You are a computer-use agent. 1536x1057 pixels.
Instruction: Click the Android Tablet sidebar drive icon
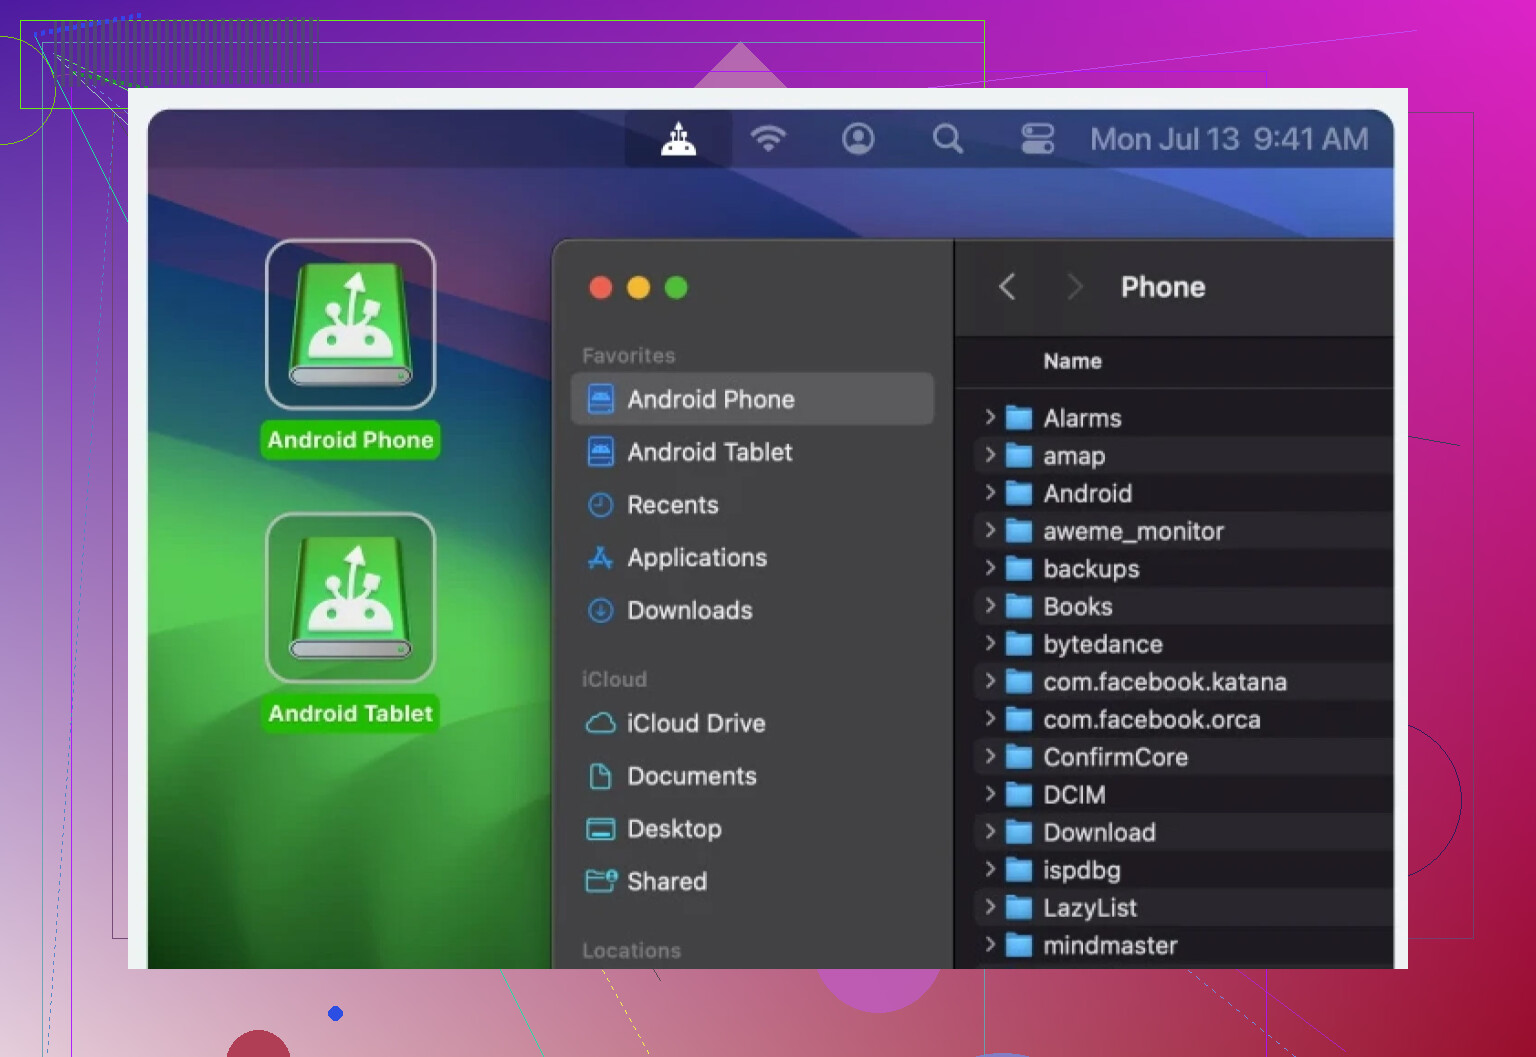click(601, 452)
